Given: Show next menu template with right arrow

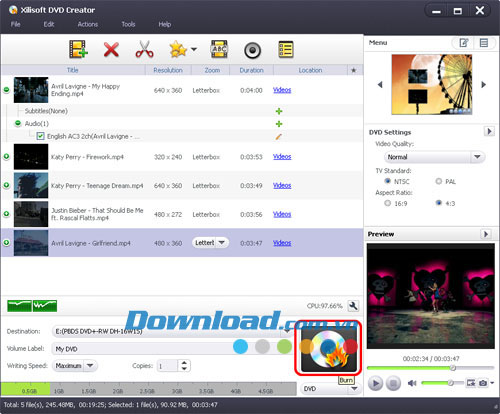Looking at the screenshot, I should pos(484,85).
